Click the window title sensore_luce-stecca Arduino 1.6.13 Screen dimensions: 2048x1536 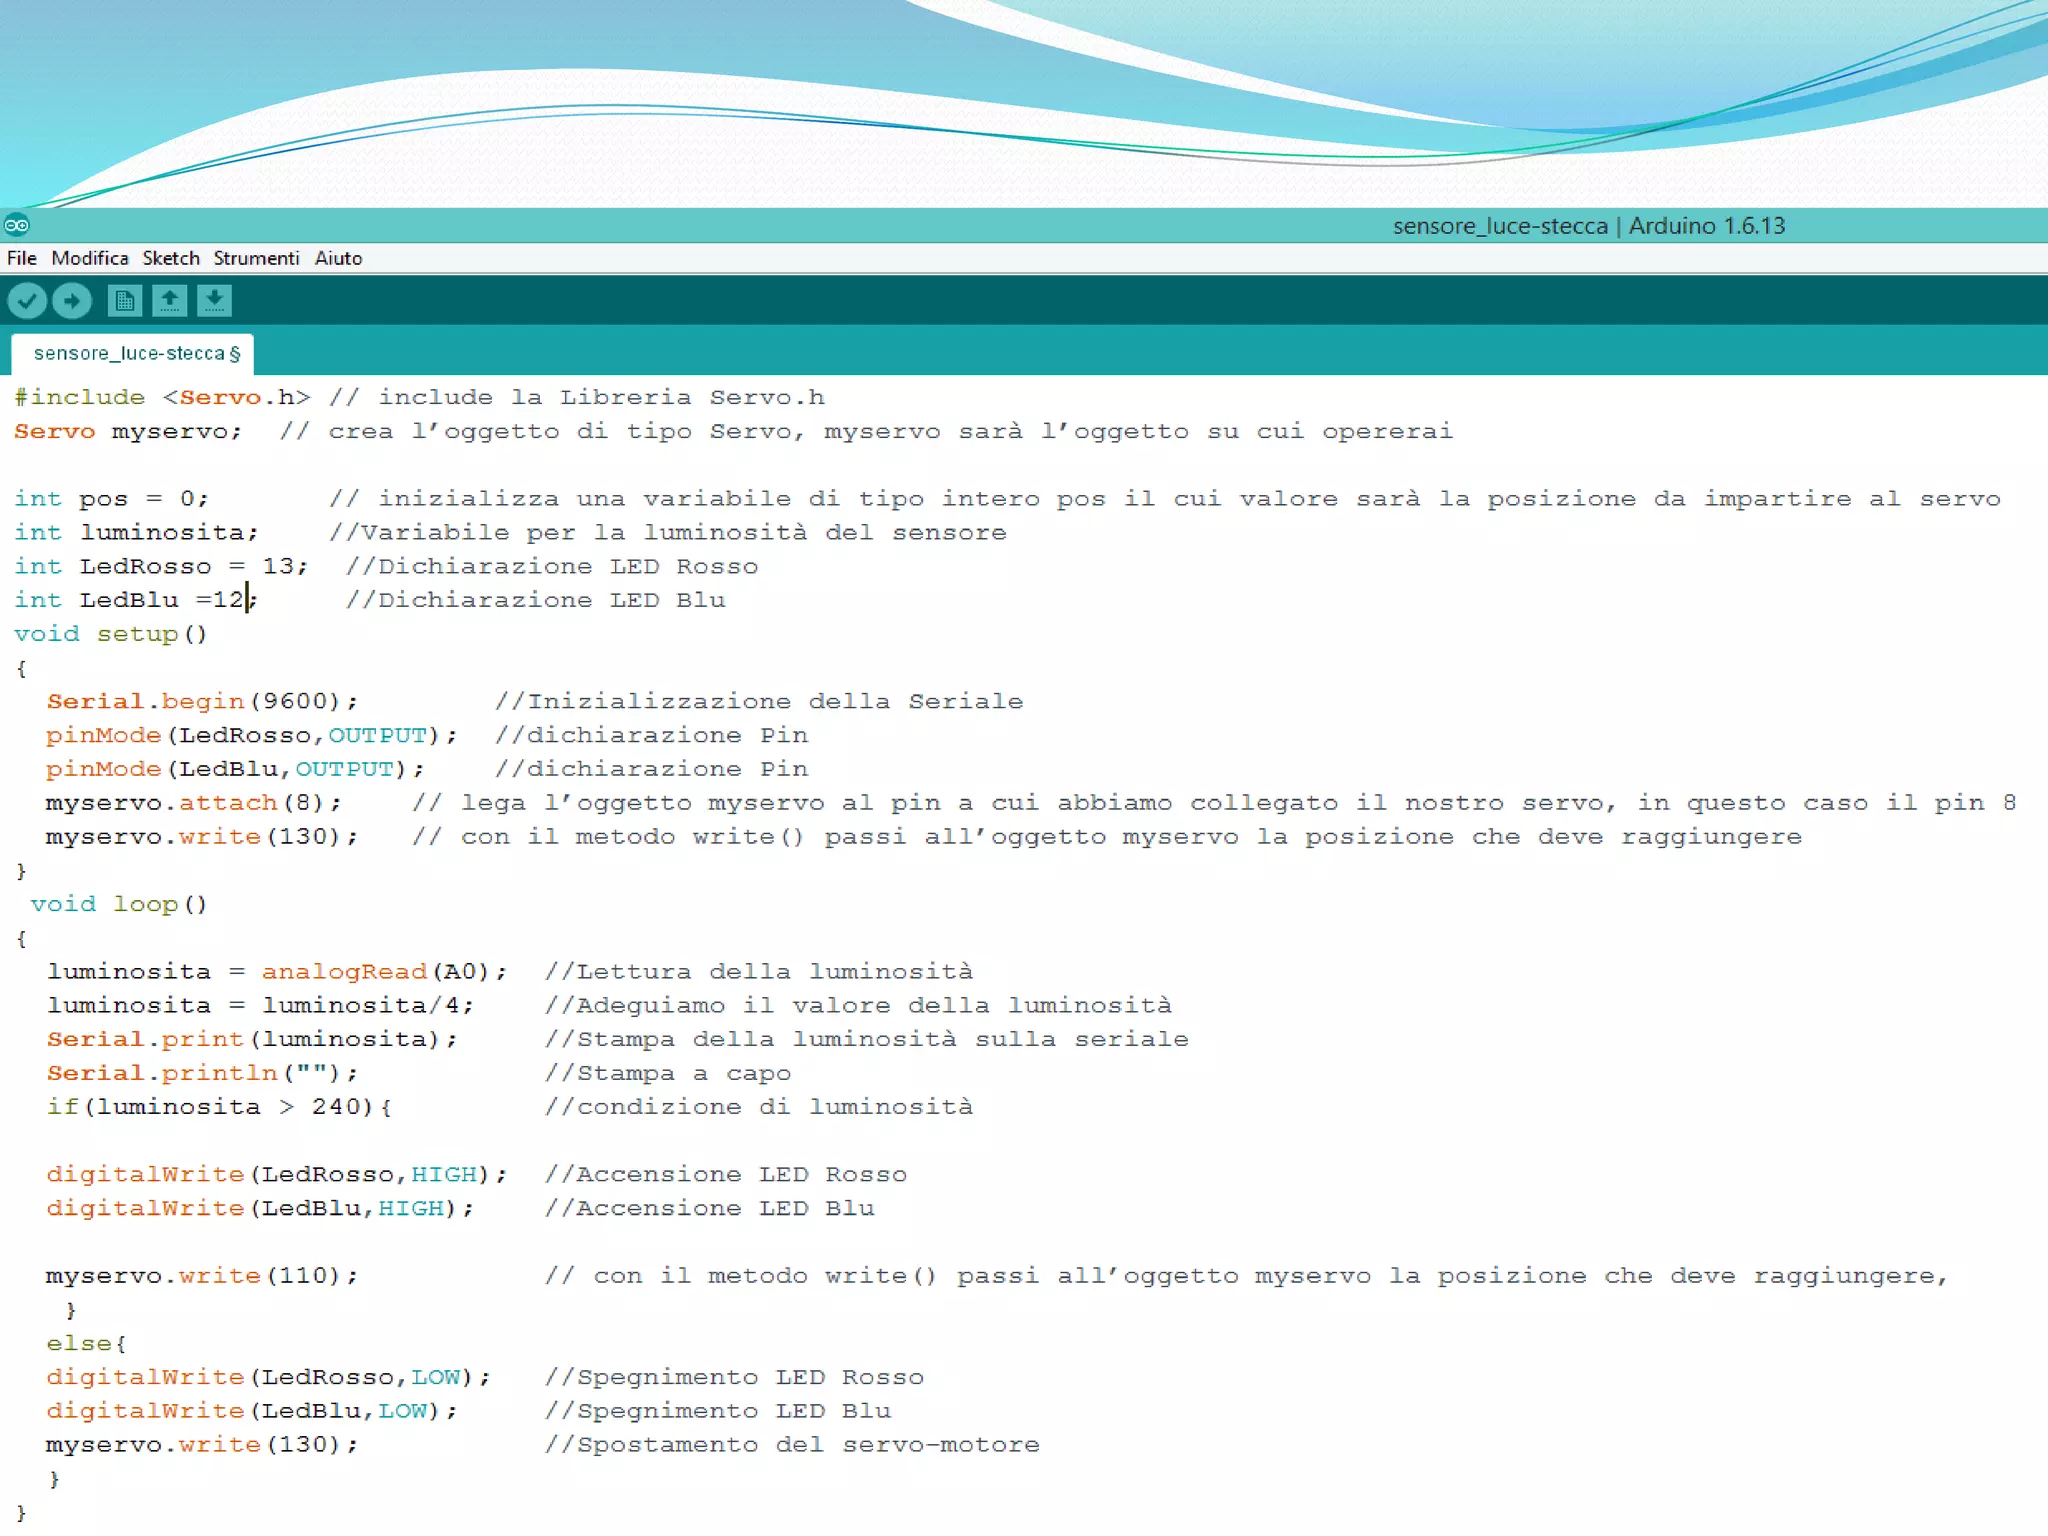coord(1588,226)
